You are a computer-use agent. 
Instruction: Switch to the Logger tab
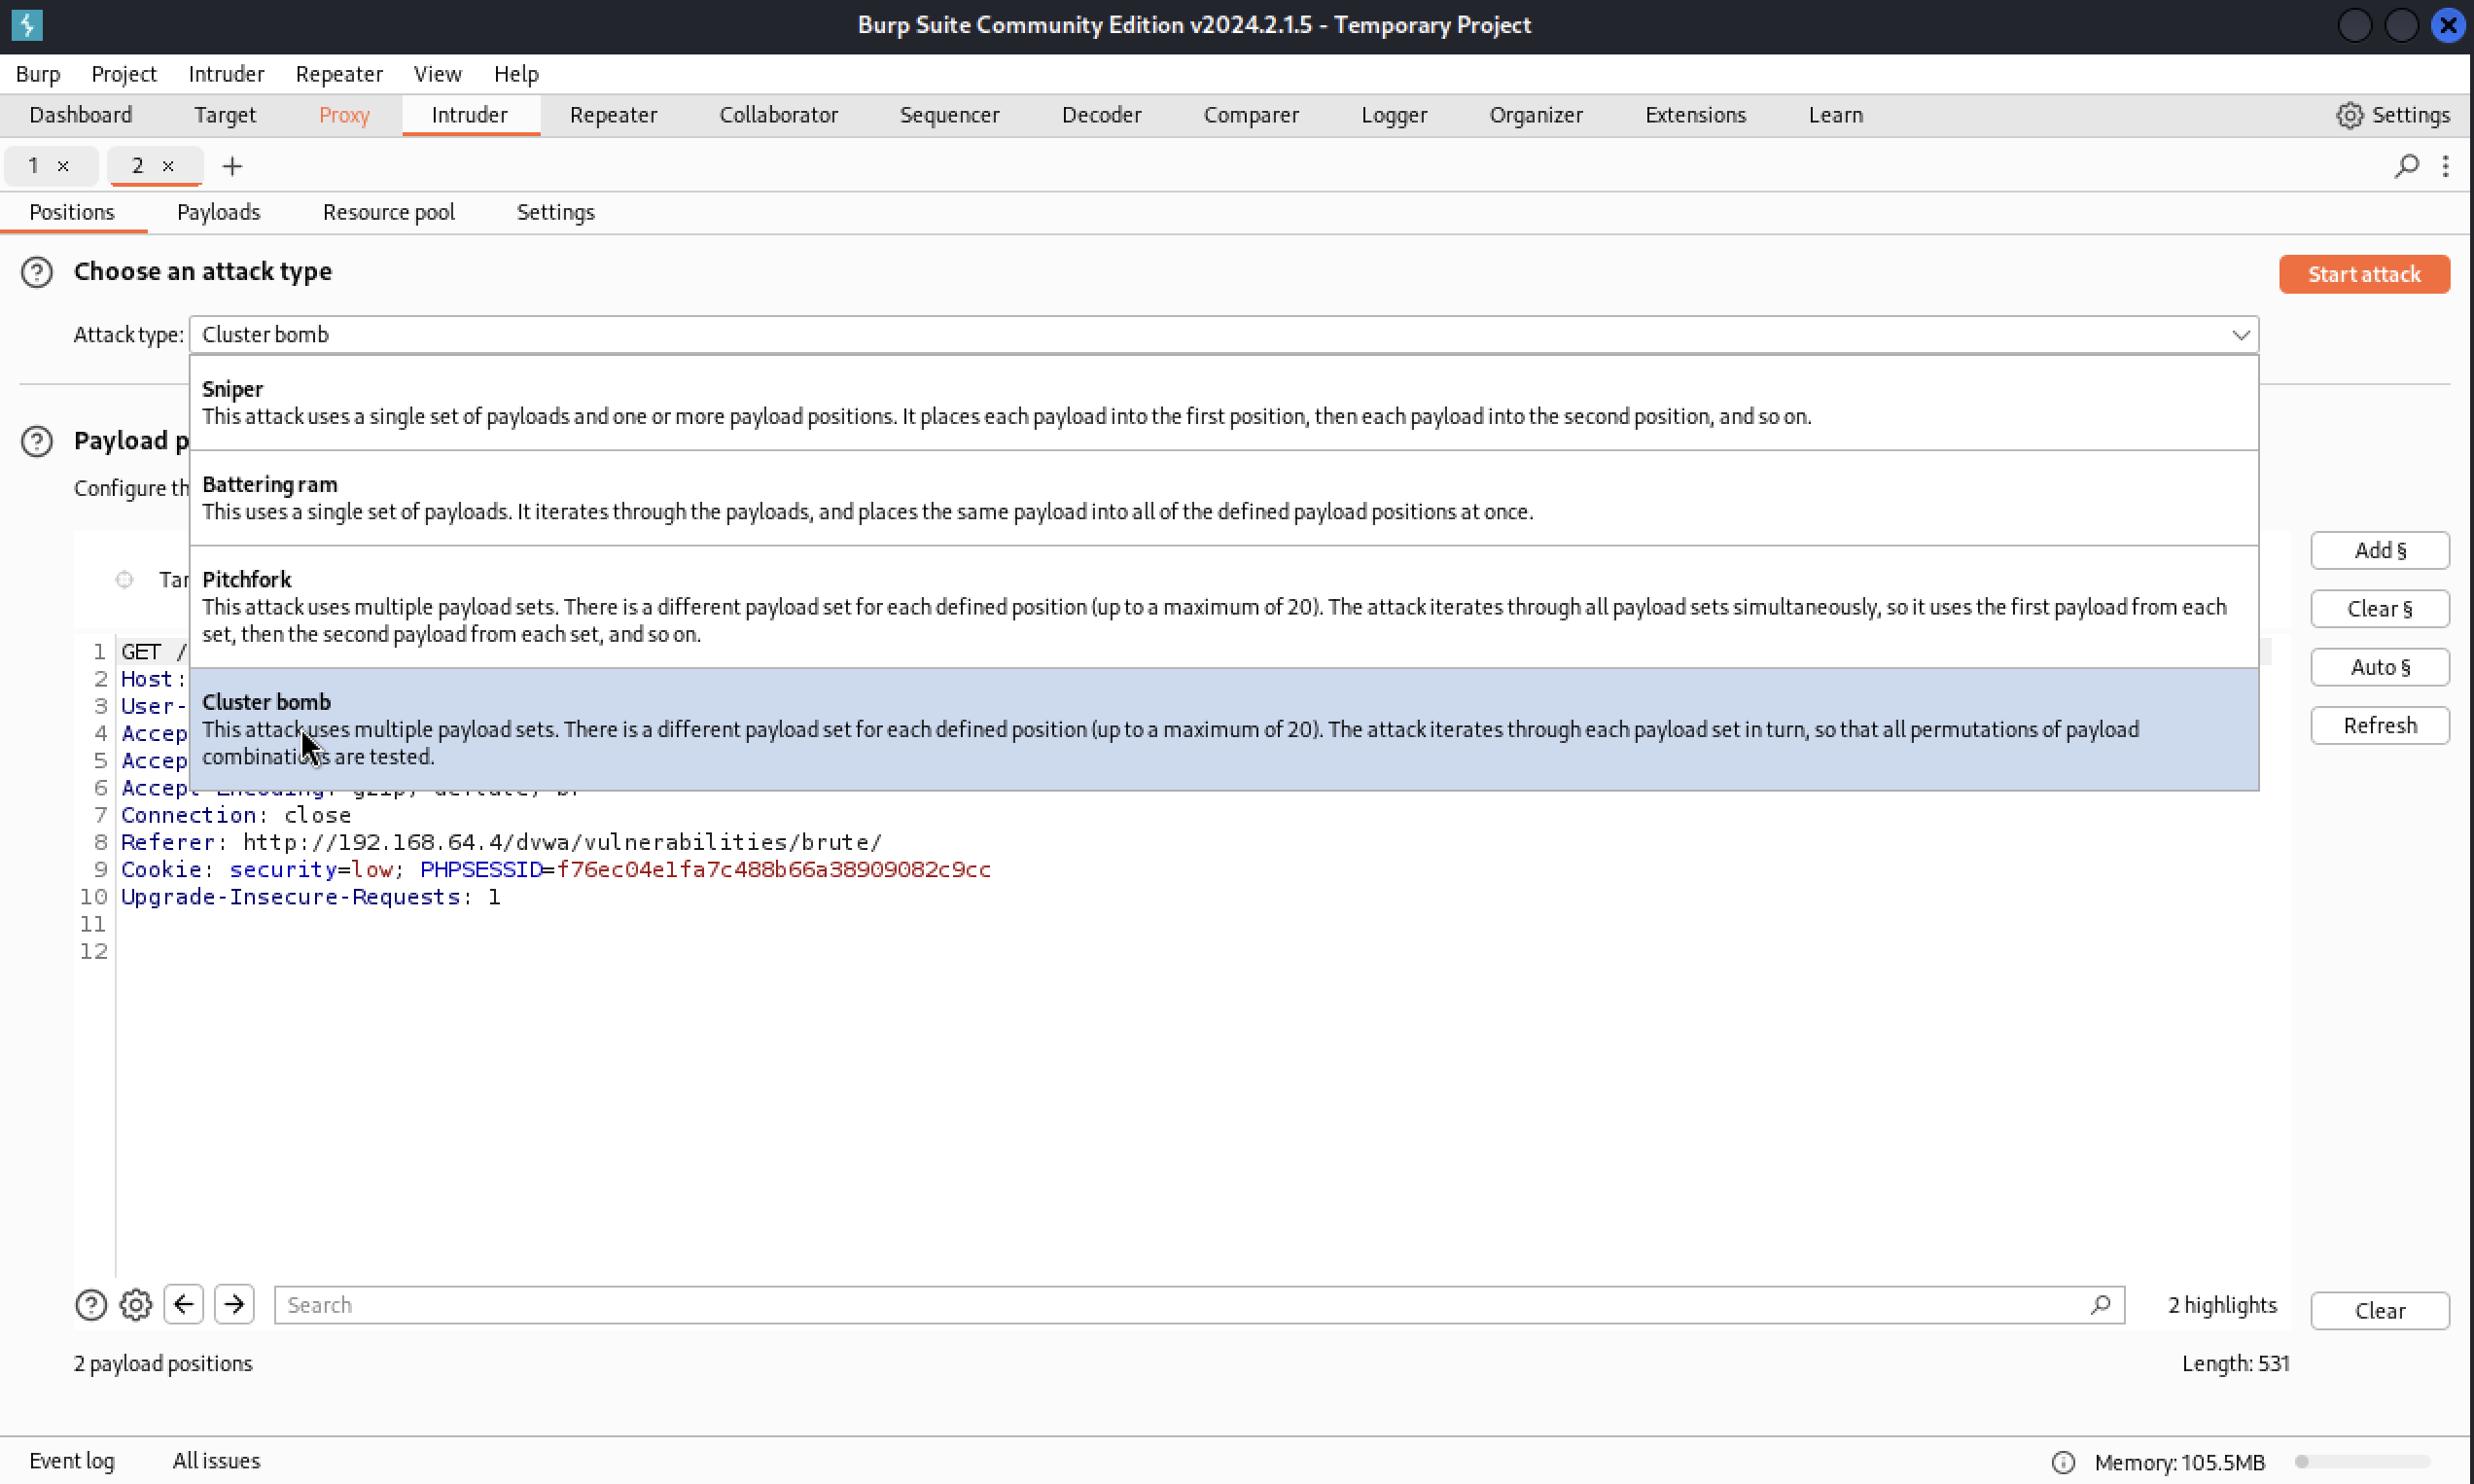(1393, 115)
